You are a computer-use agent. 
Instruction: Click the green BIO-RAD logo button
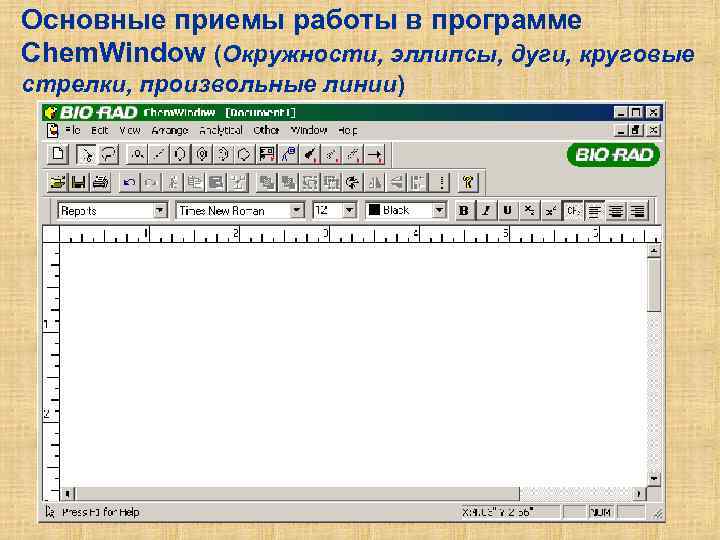[x=613, y=155]
